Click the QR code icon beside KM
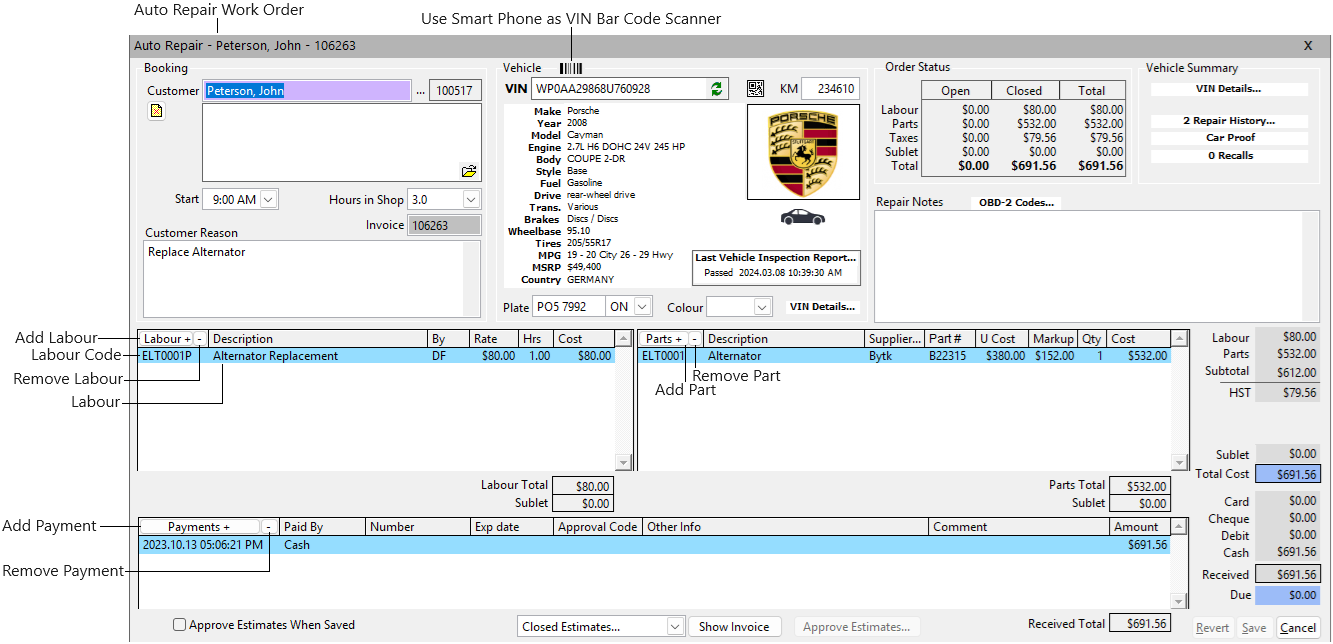Screen dimensions: 1333x644 [x=755, y=89]
